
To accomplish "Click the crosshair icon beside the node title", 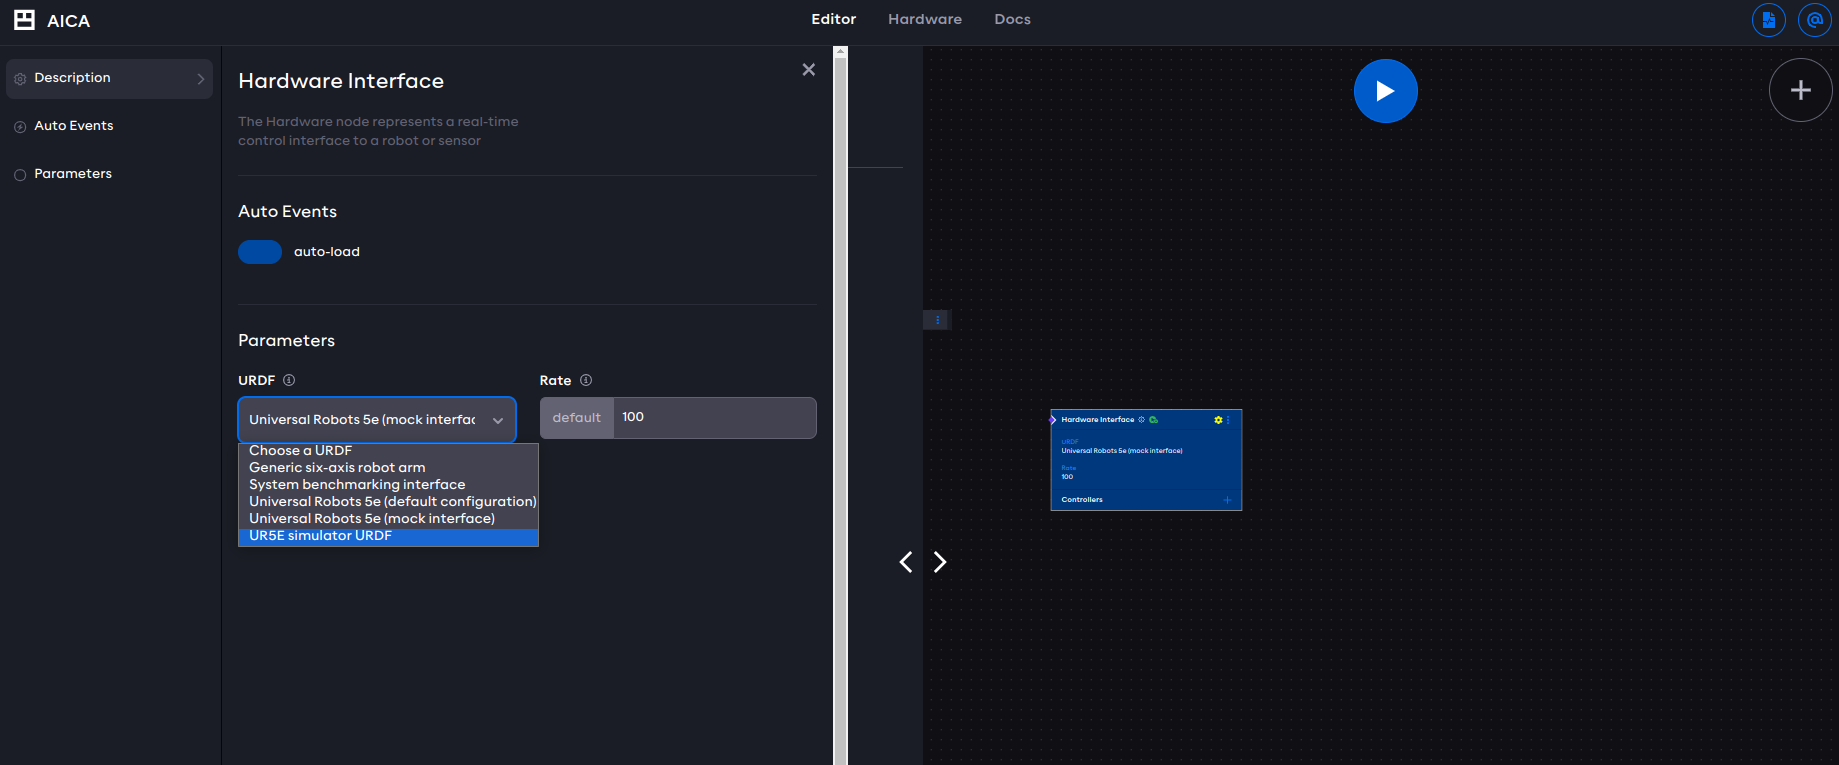I will pyautogui.click(x=1141, y=420).
